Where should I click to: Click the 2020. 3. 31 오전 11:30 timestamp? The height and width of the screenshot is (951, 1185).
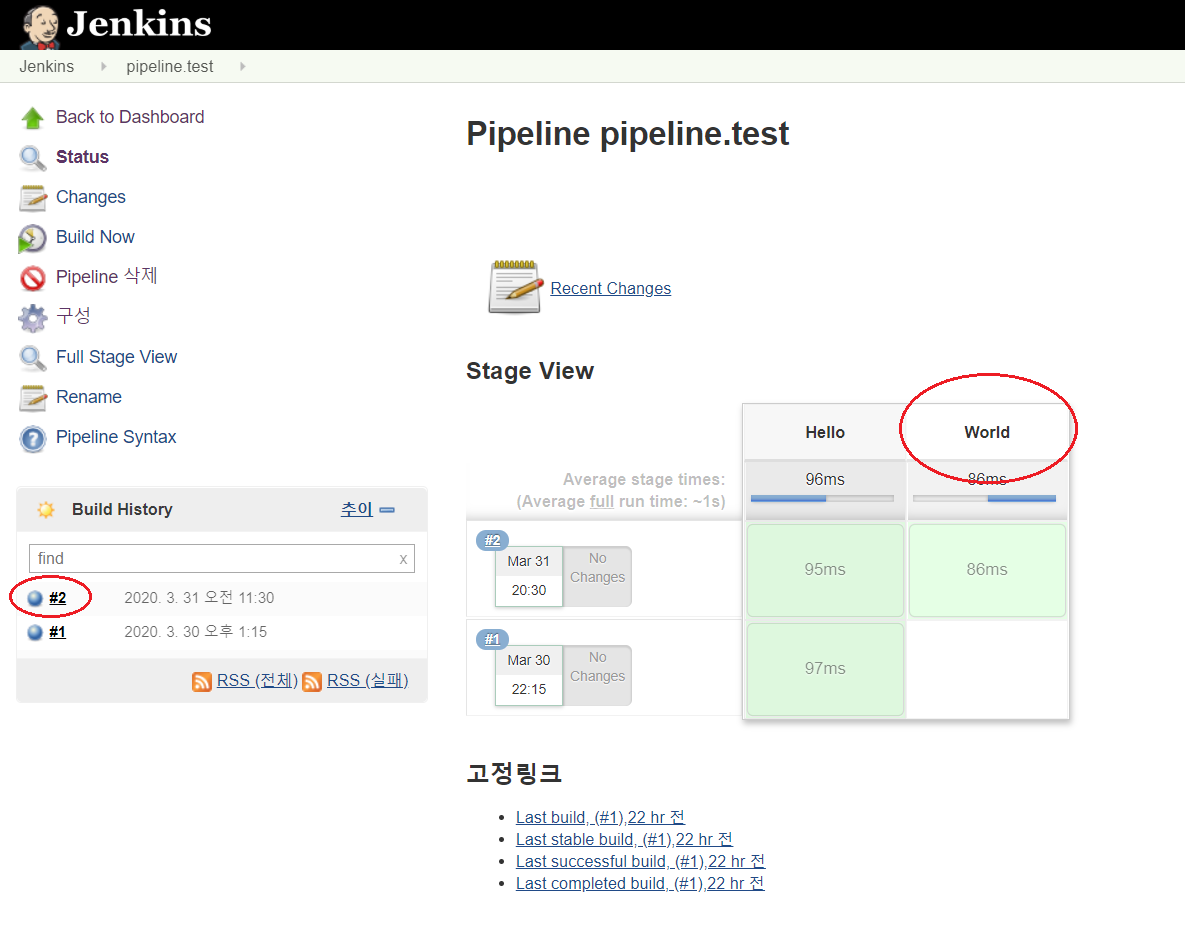[x=199, y=598]
